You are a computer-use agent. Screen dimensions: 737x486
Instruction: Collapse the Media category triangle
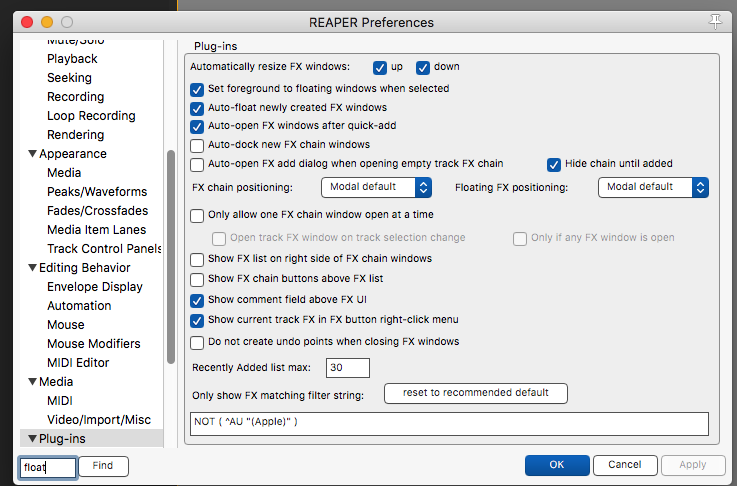pos(32,382)
